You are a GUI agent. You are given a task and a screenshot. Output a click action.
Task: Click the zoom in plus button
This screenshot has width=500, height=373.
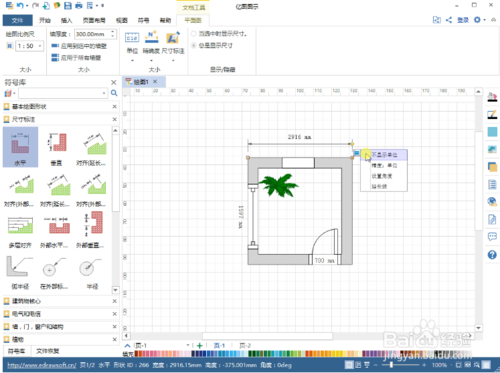point(424,365)
